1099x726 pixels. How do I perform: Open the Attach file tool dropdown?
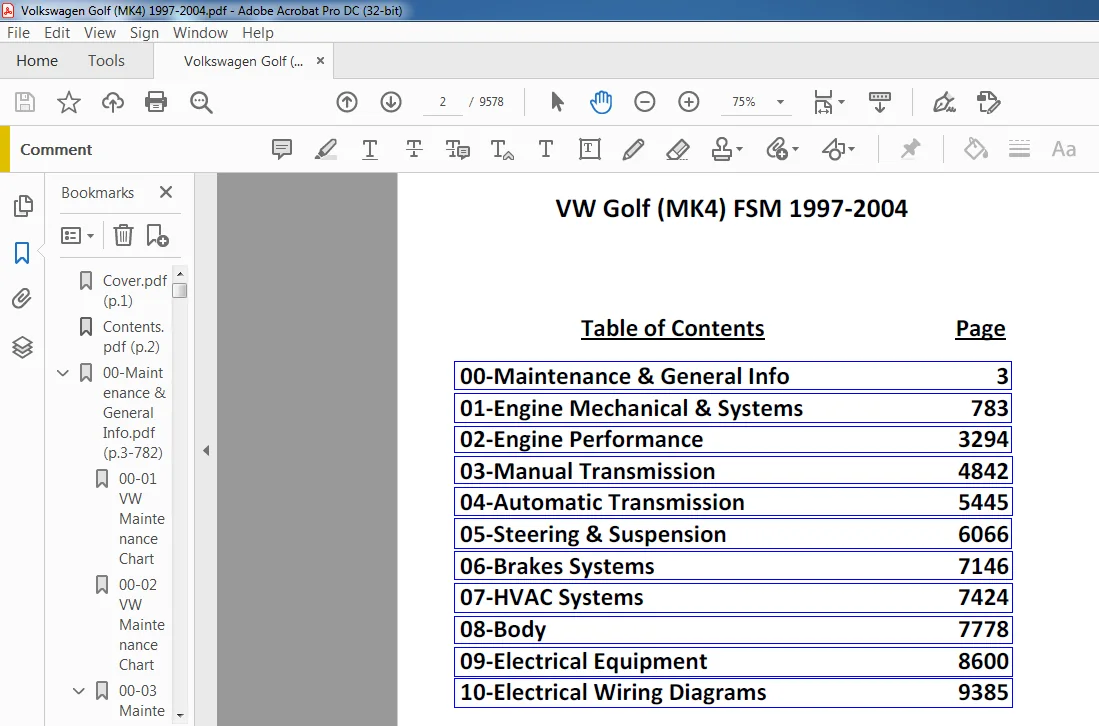(x=782, y=149)
